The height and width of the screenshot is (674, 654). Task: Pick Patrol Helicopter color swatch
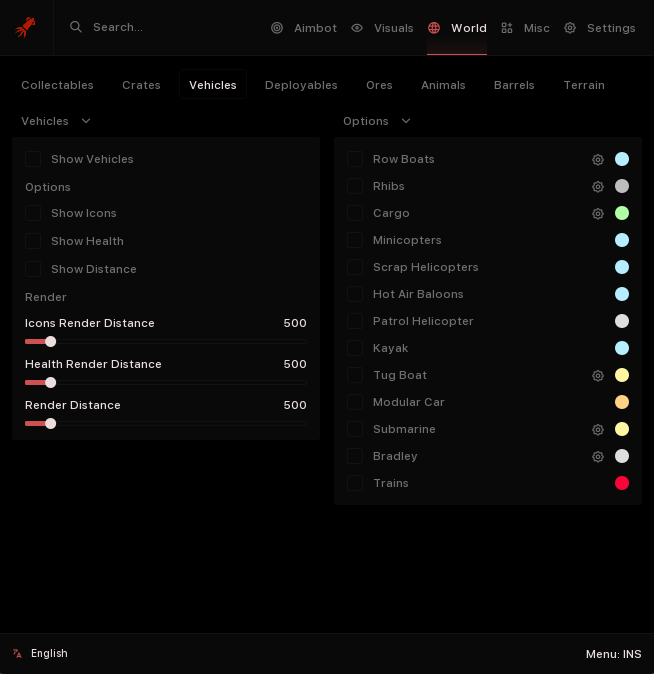click(x=622, y=321)
